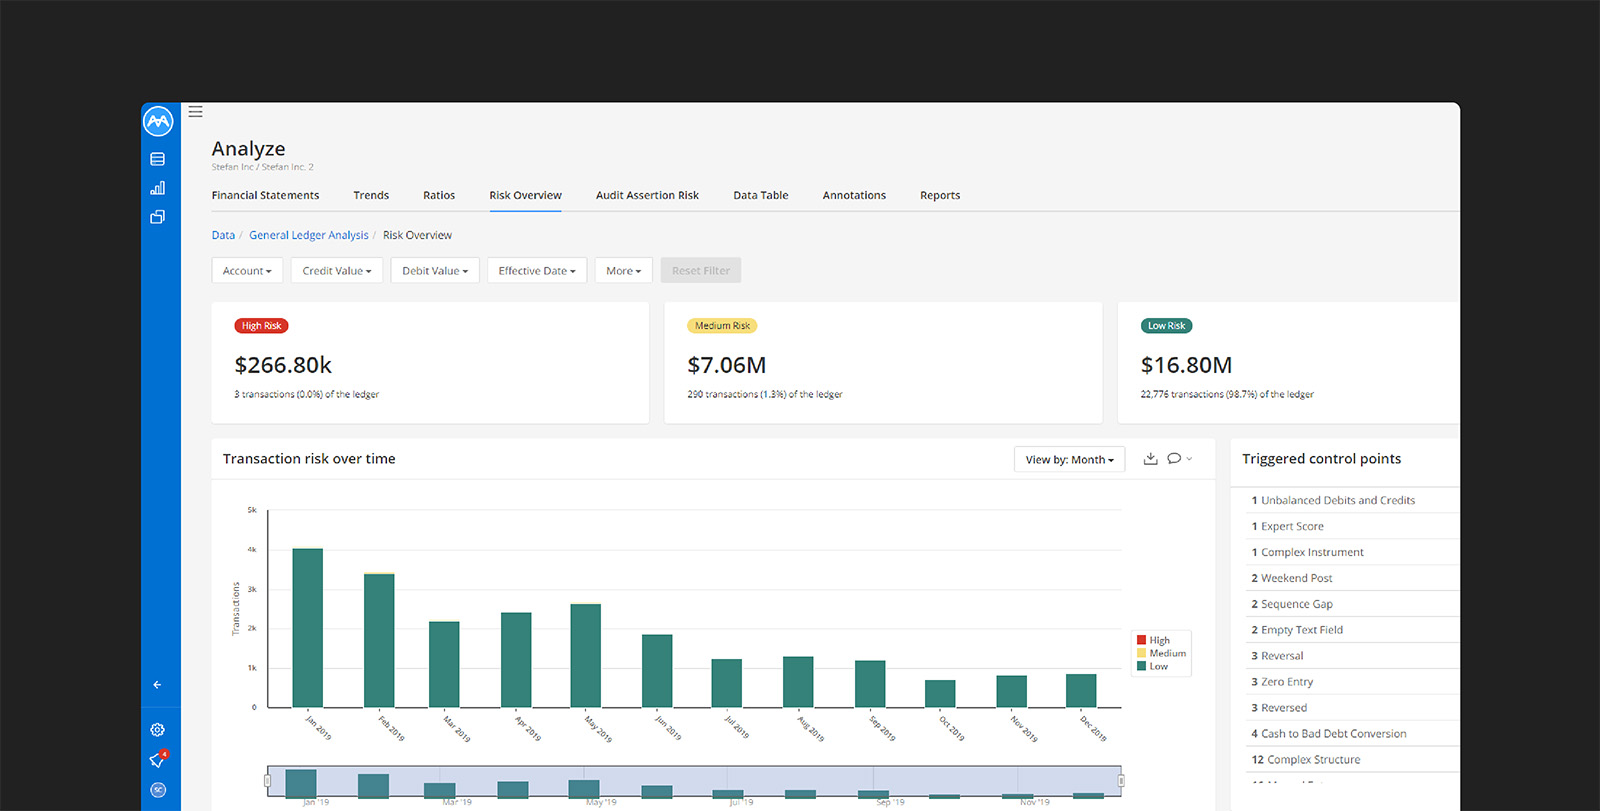Switch to the Data Table tab
The image size is (1600, 811).
coord(761,196)
